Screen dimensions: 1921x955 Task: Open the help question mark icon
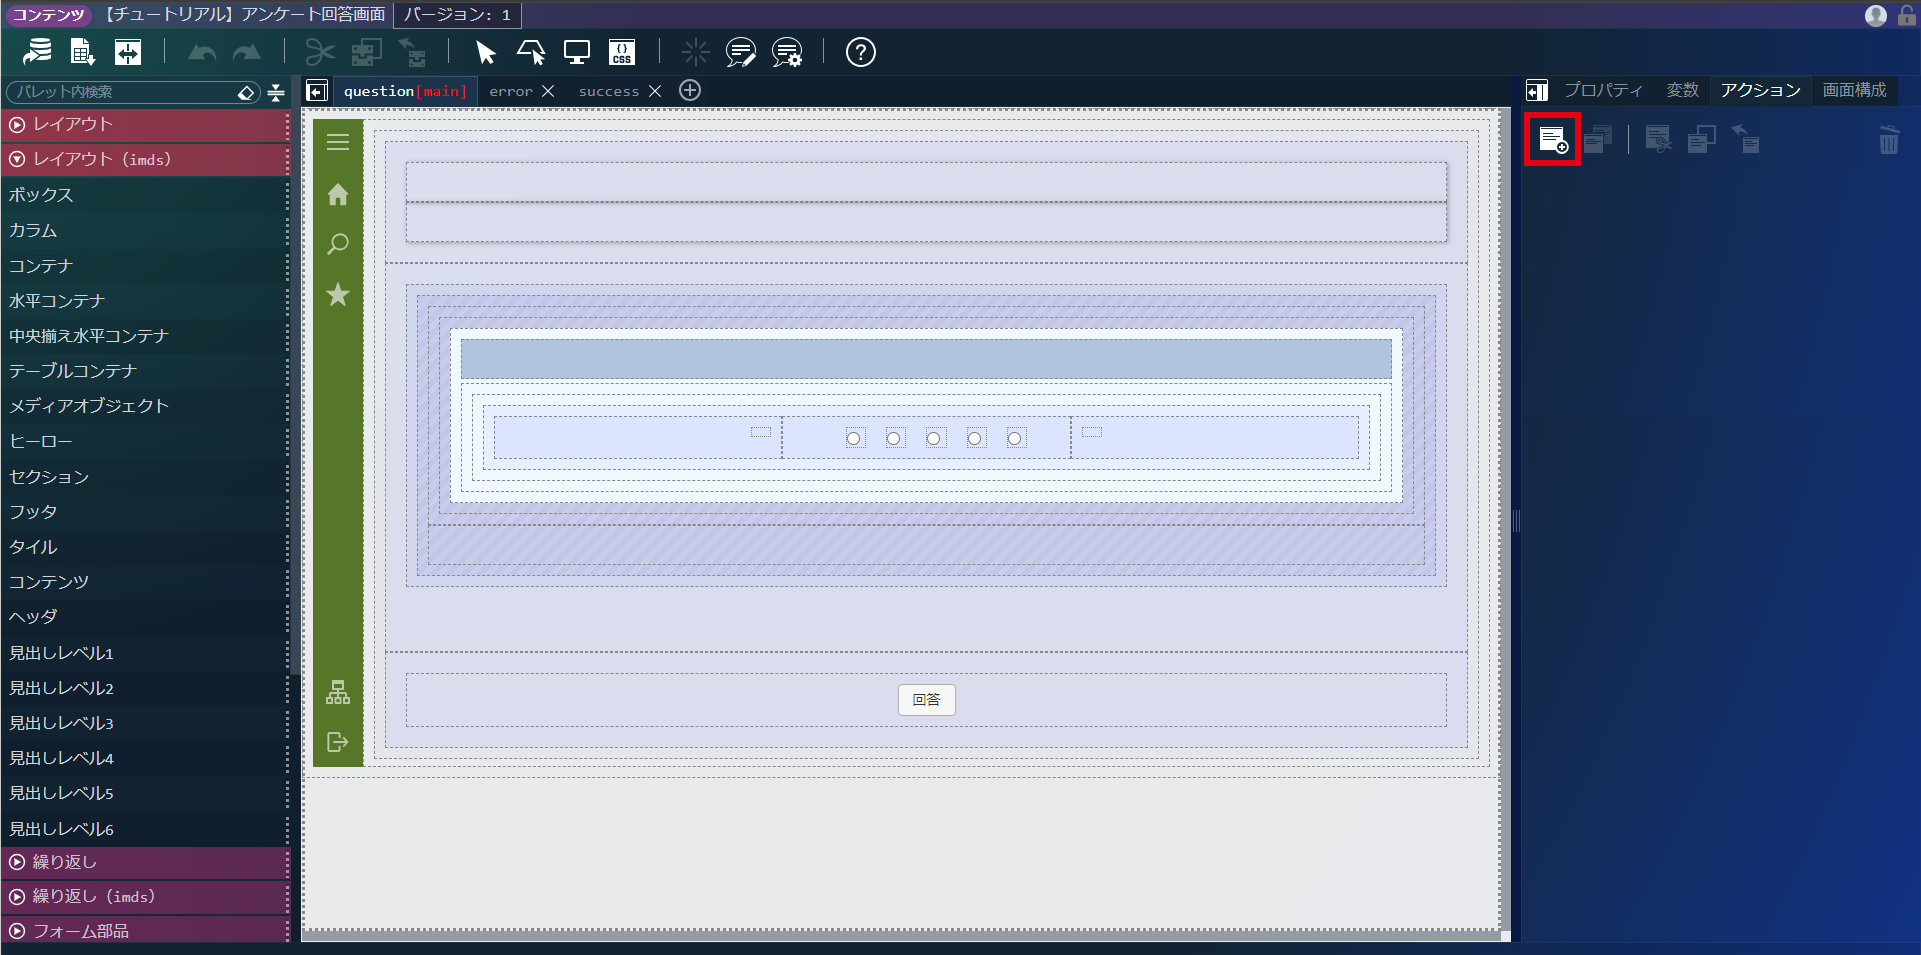pos(861,52)
